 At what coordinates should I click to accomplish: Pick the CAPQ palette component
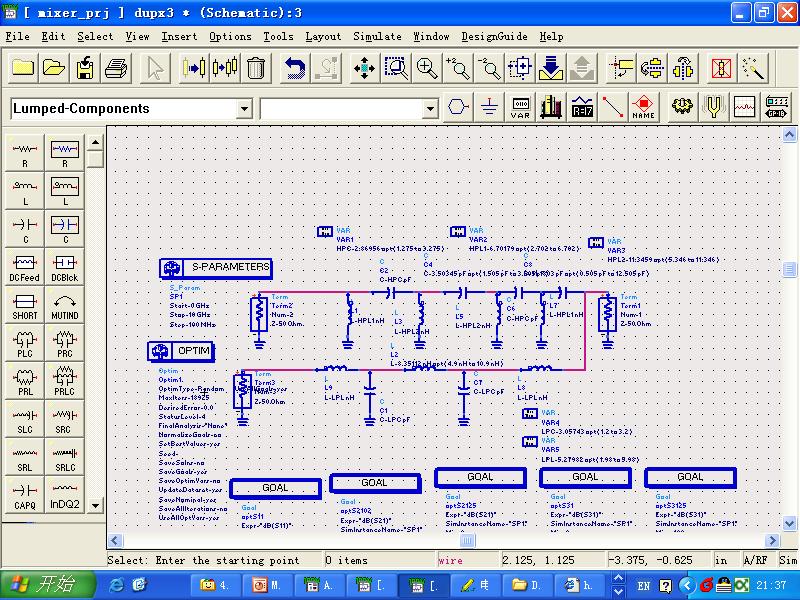click(x=24, y=495)
